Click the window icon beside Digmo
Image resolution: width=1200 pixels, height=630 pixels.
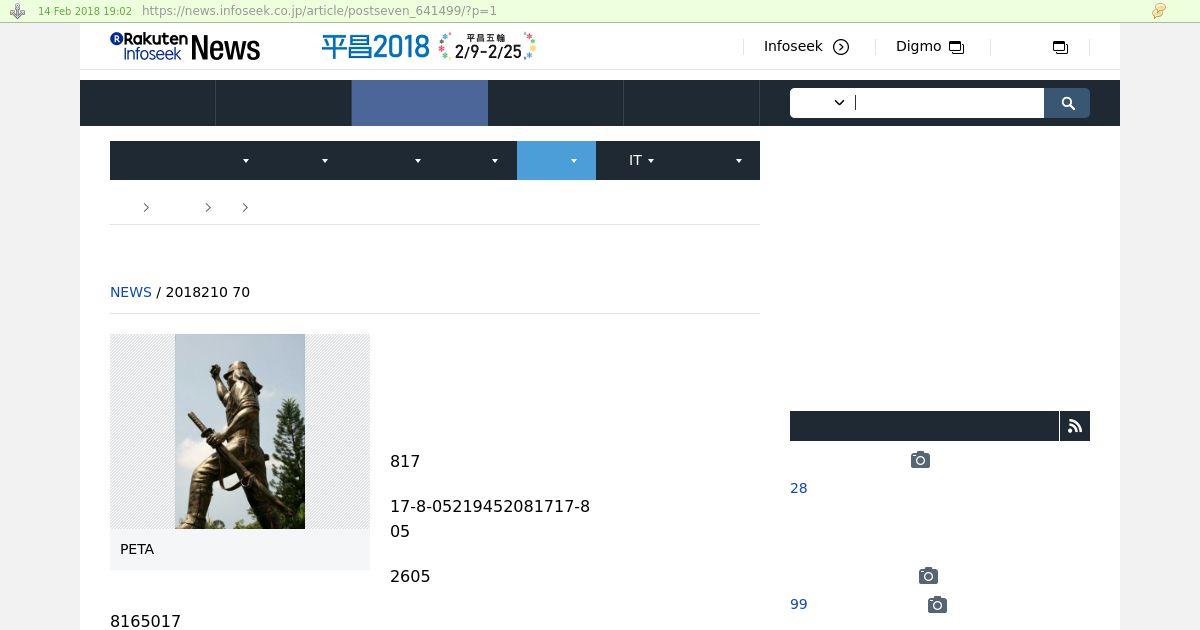(957, 47)
